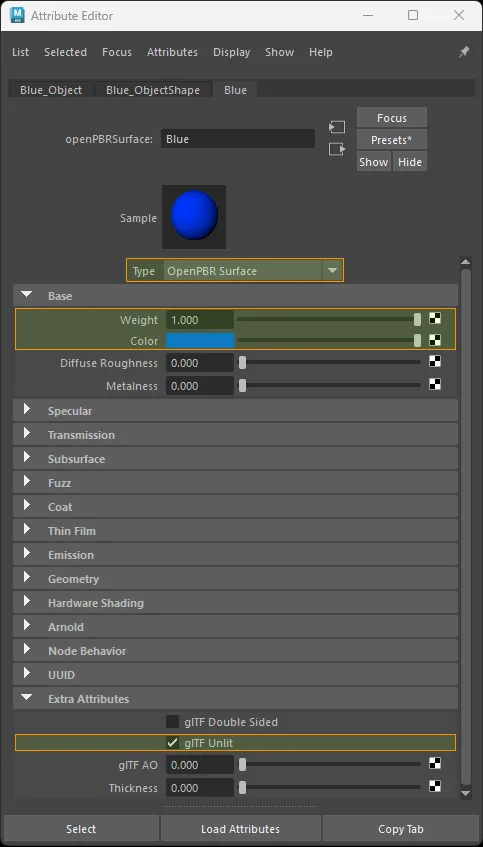483x847 pixels.
Task: Click the openPBRSurface name field
Action: tap(238, 139)
